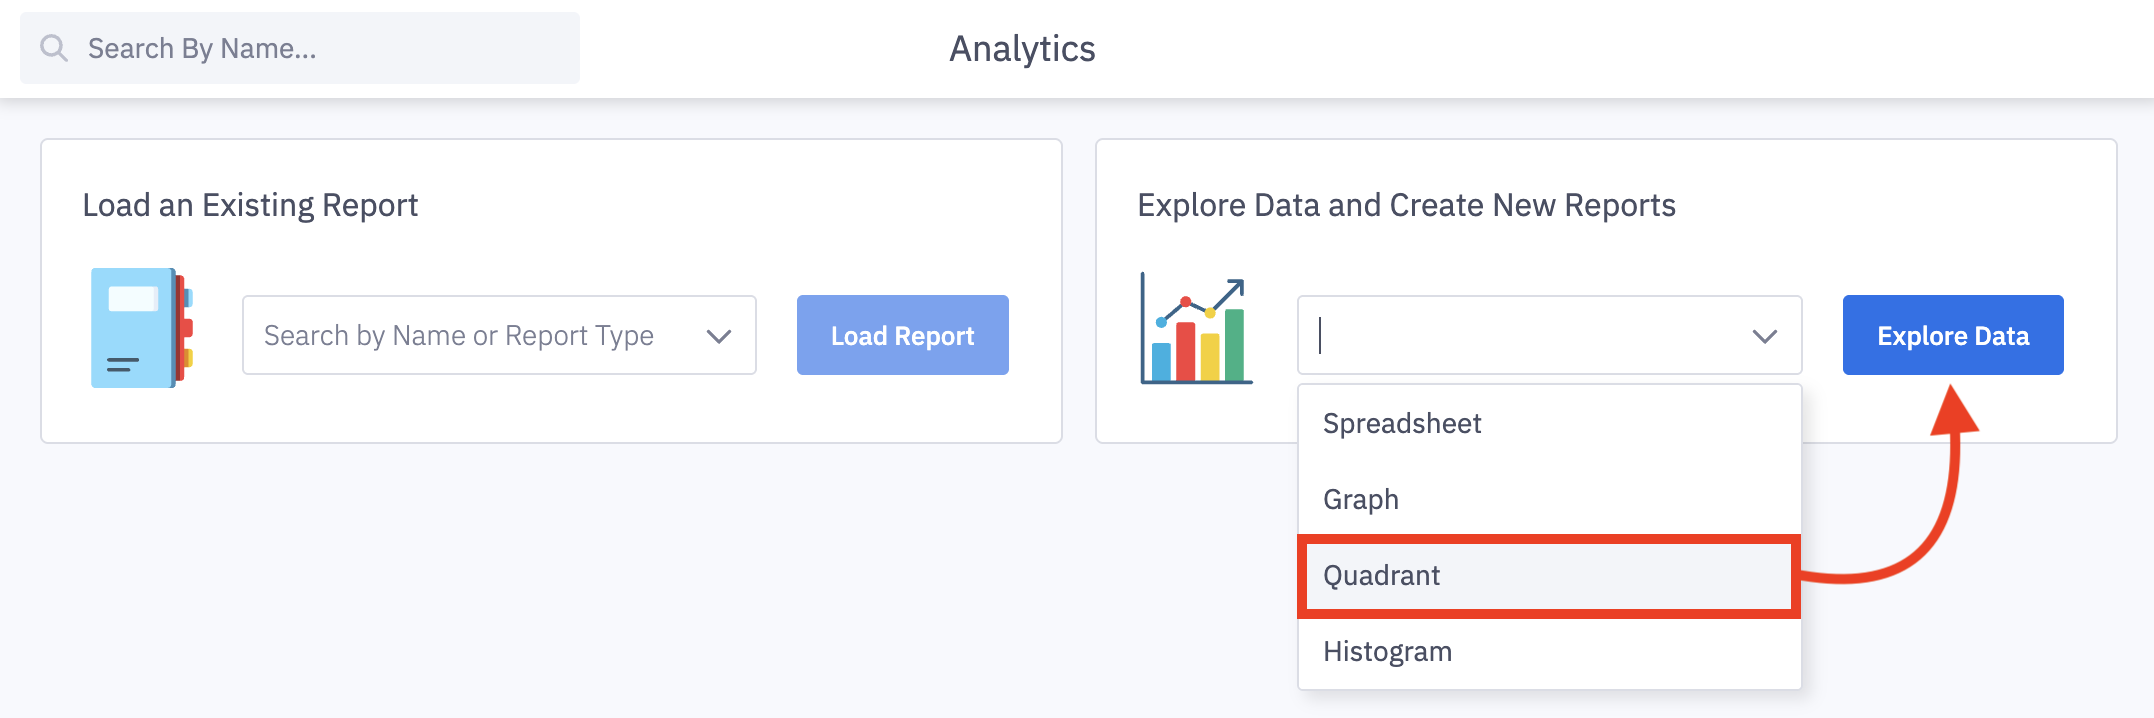Pick the Quadrant report type
The image size is (2154, 718).
tap(1382, 576)
